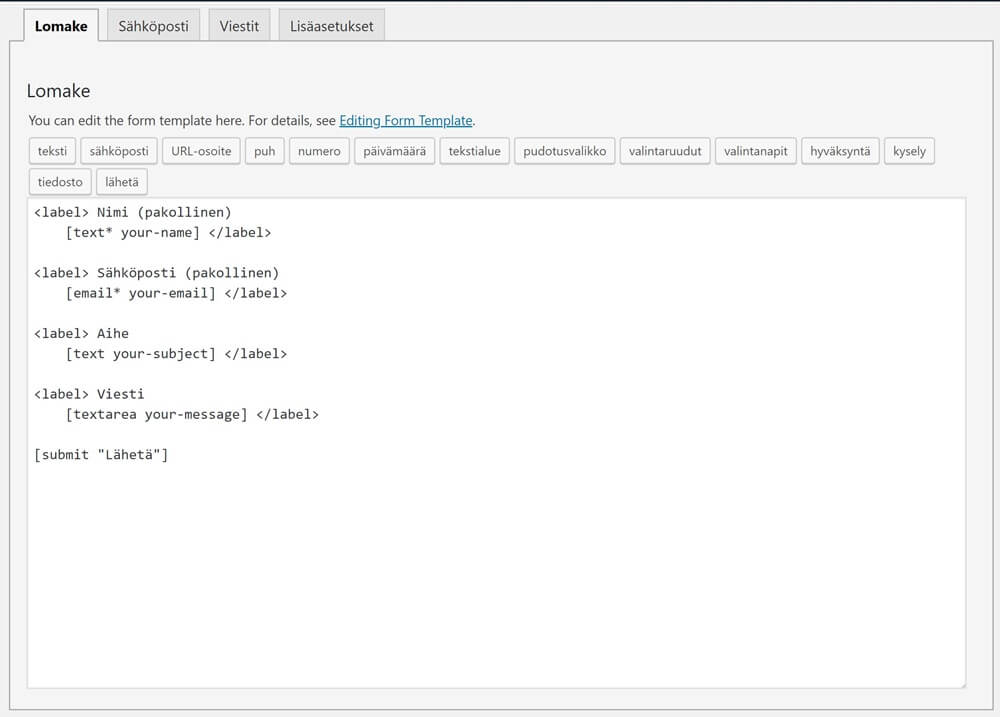Click the tekstialue tag button
The image size is (1000, 717).
point(474,152)
